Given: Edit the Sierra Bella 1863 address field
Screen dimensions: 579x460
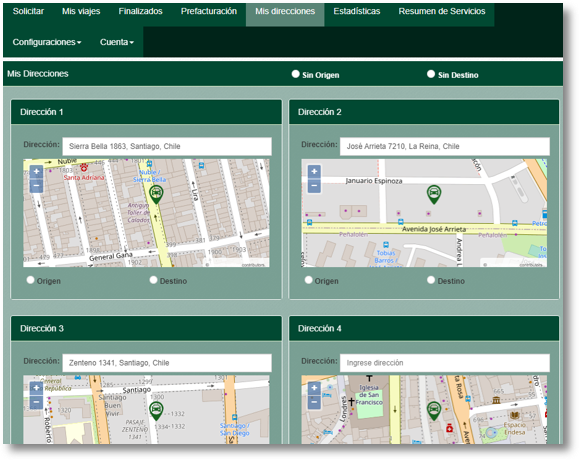Looking at the screenshot, I should (x=167, y=146).
